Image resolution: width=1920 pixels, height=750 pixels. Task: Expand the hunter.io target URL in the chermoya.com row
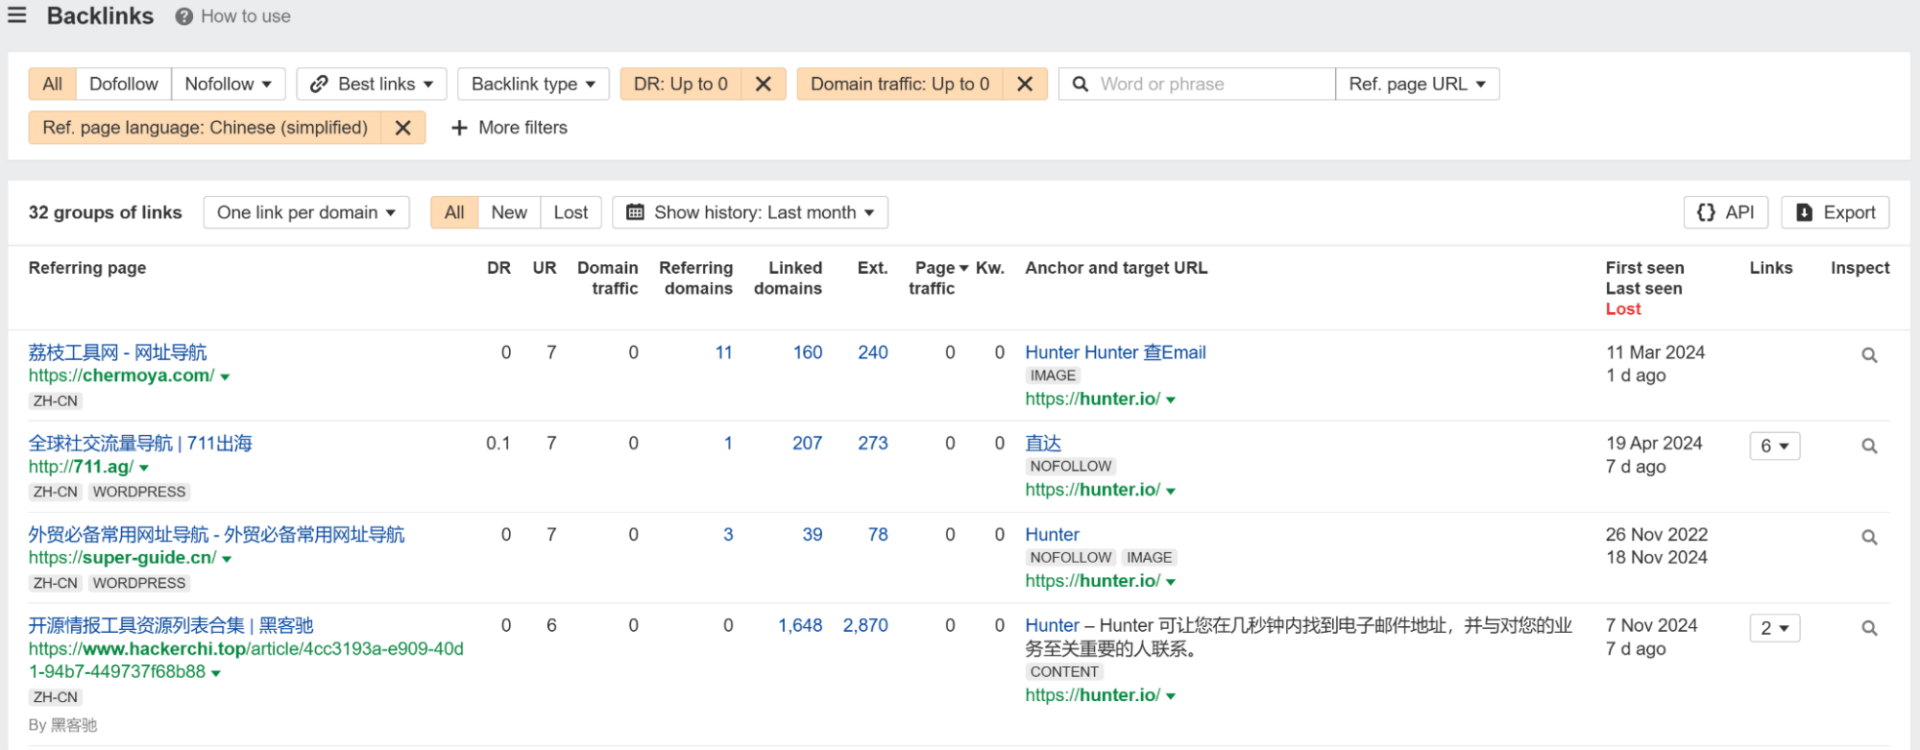point(1171,400)
